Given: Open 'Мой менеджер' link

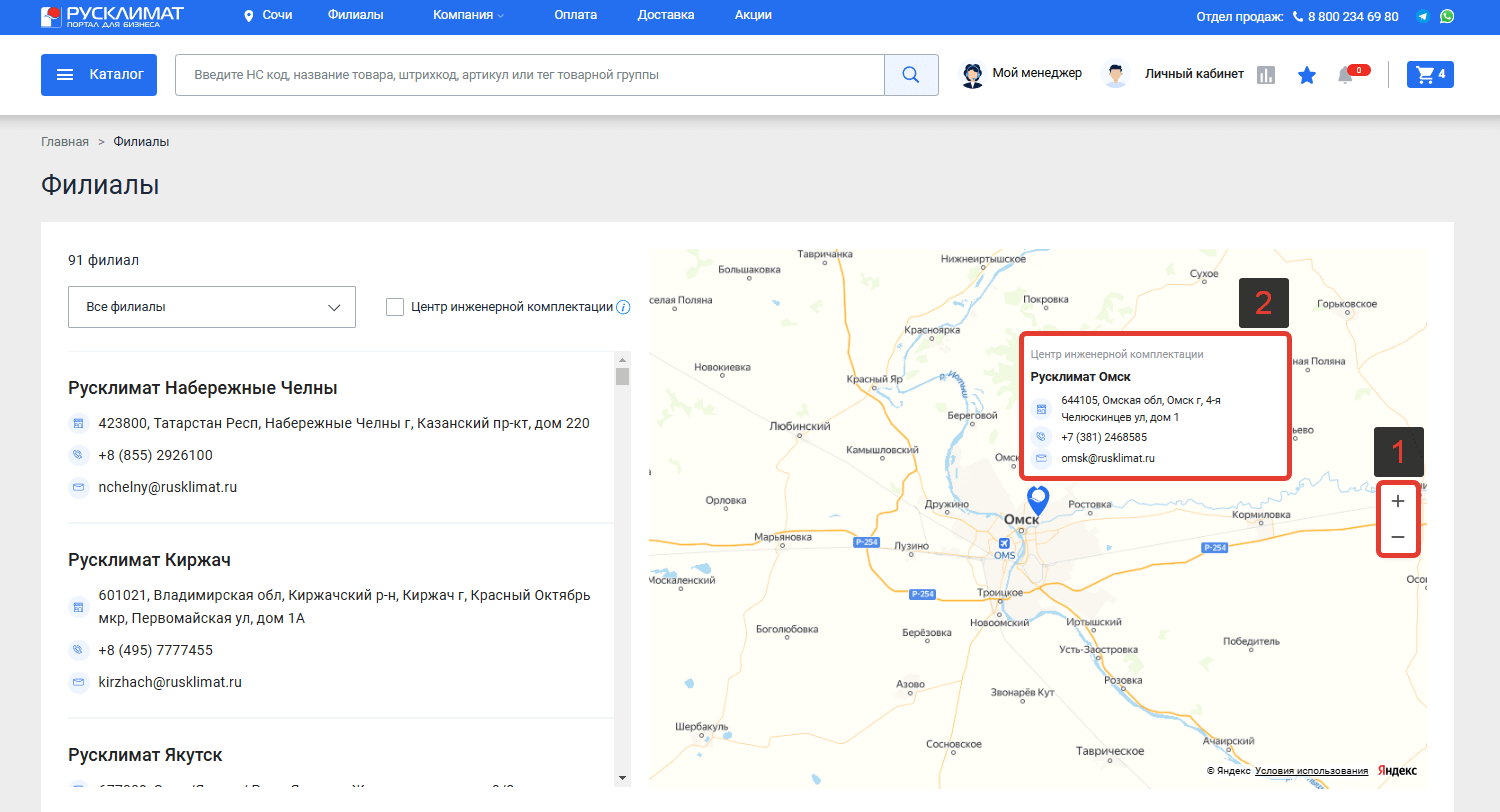Looking at the screenshot, I should pos(1037,74).
